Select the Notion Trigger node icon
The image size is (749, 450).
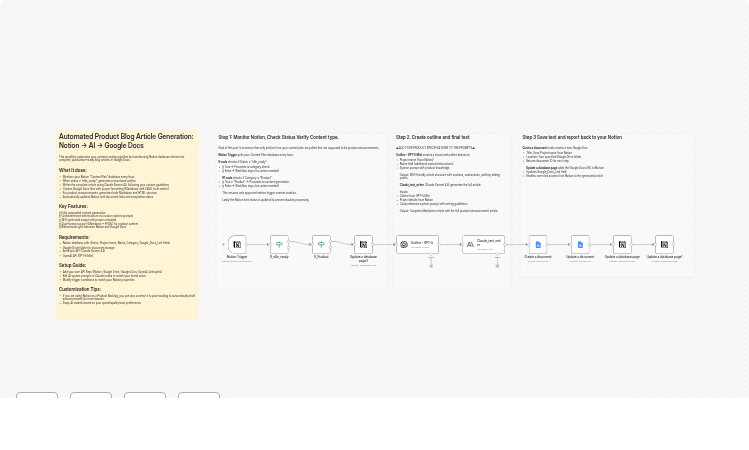237,245
